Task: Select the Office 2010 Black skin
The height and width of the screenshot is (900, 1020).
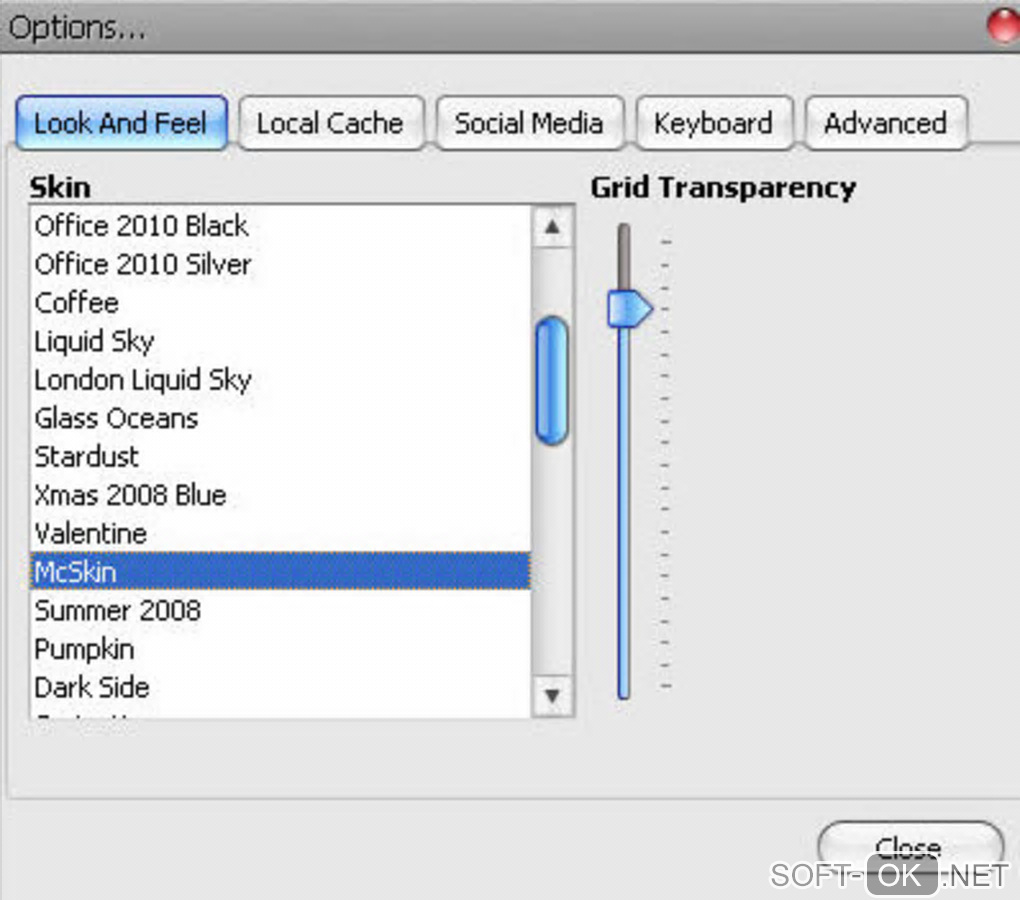Action: [280, 226]
